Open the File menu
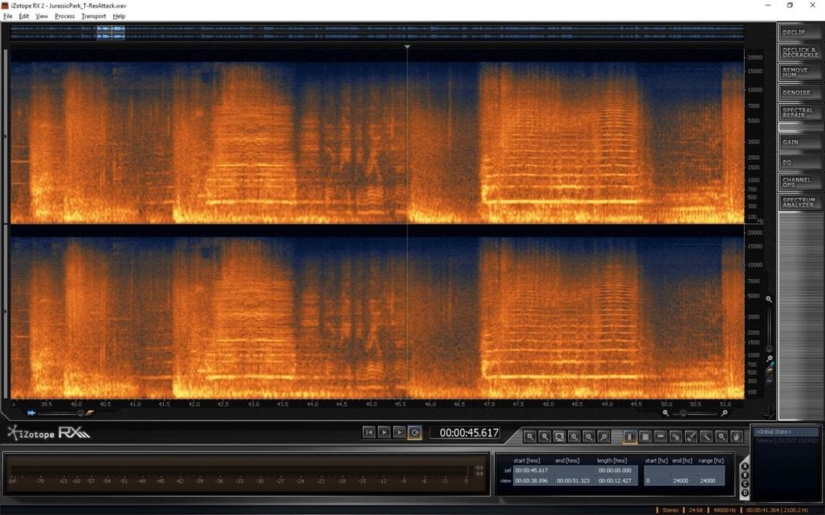The image size is (825, 515). (x=7, y=16)
